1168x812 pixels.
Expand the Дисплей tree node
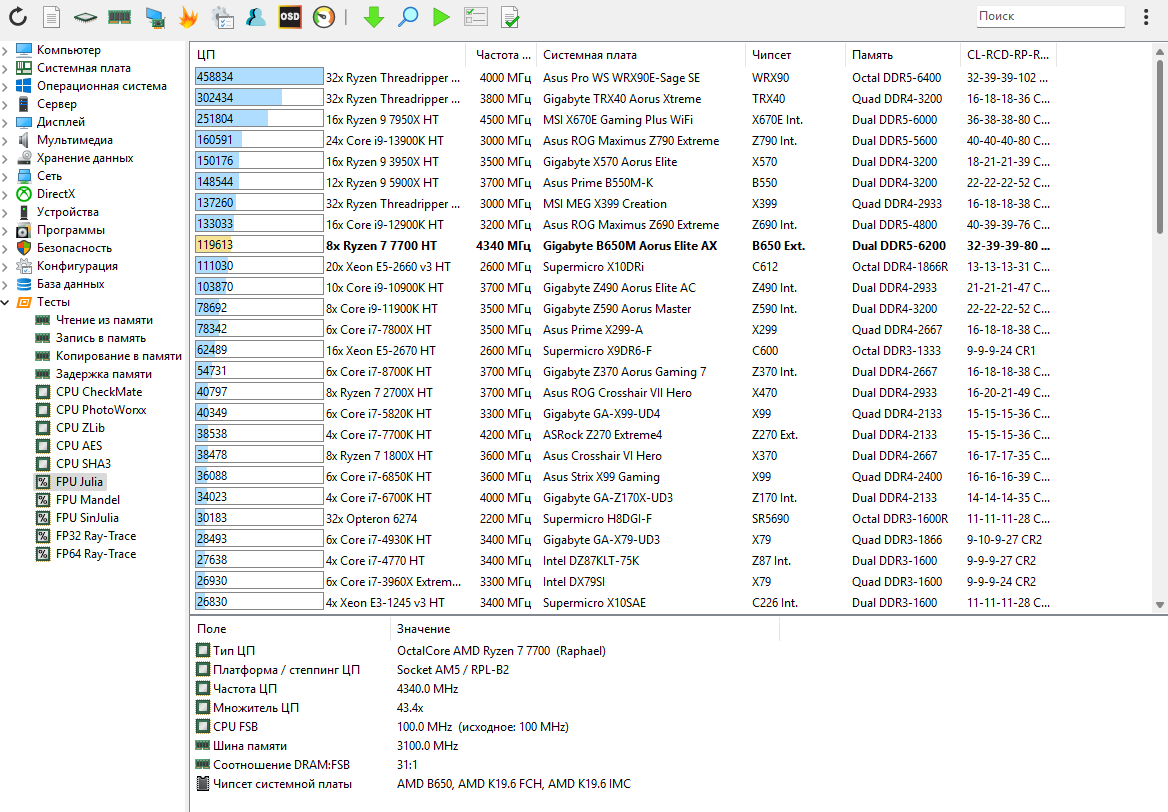point(5,122)
